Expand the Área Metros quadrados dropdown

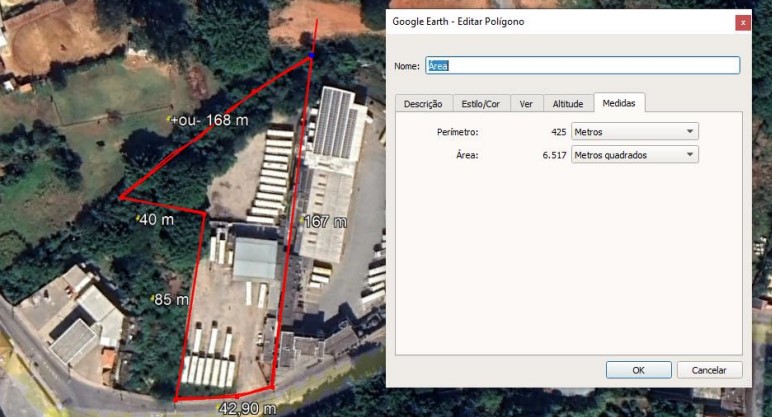(x=635, y=155)
